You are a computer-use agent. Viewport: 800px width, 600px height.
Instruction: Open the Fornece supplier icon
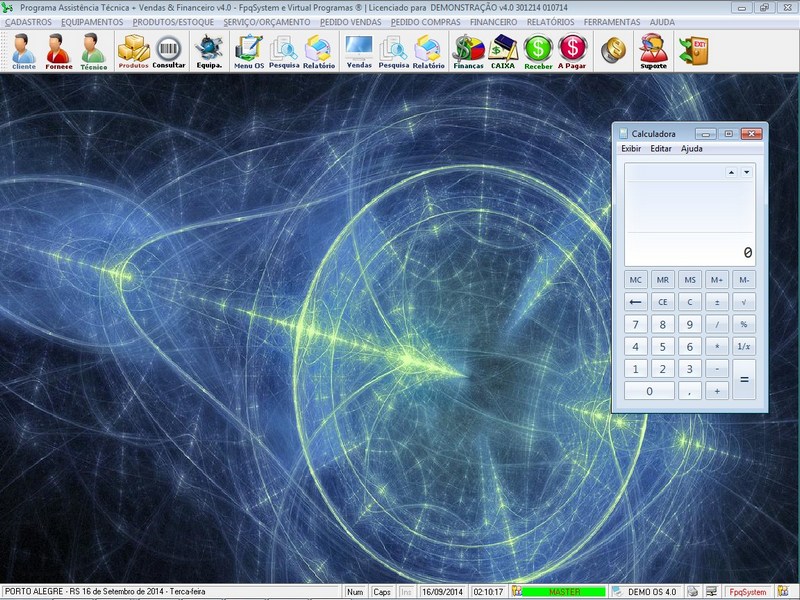[59, 51]
